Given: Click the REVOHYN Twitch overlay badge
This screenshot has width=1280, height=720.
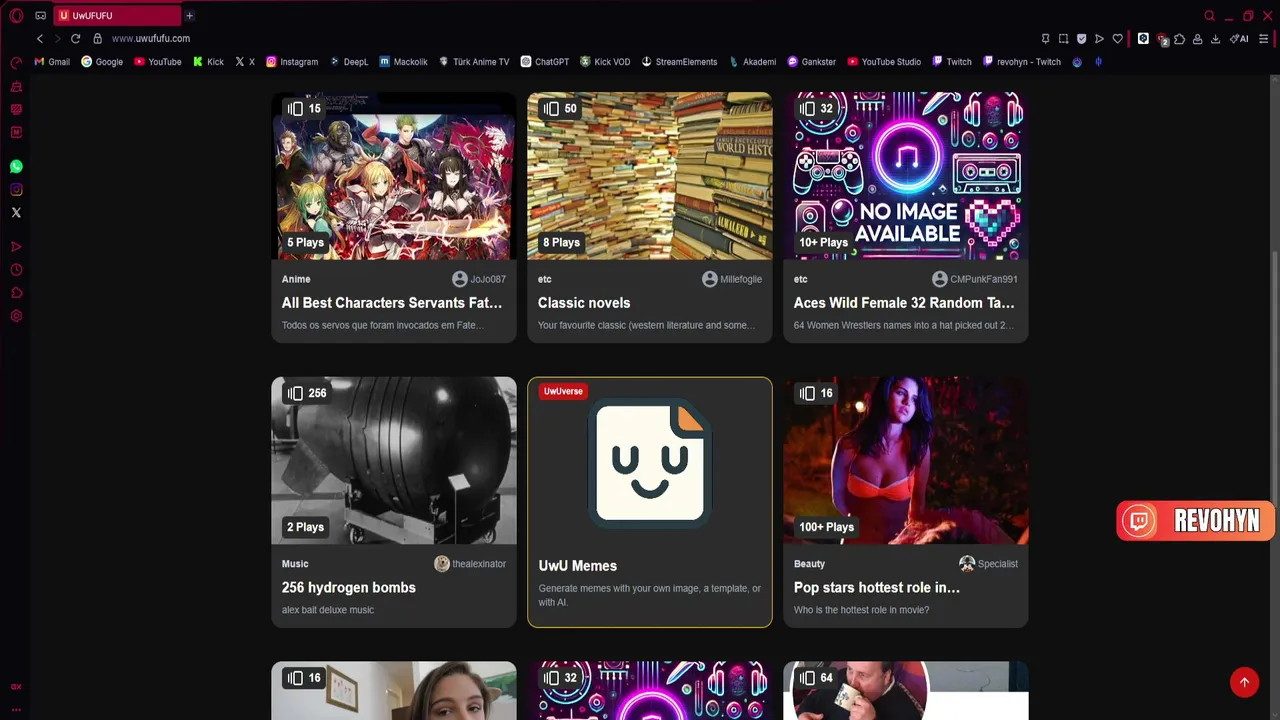Looking at the screenshot, I should click(x=1196, y=521).
